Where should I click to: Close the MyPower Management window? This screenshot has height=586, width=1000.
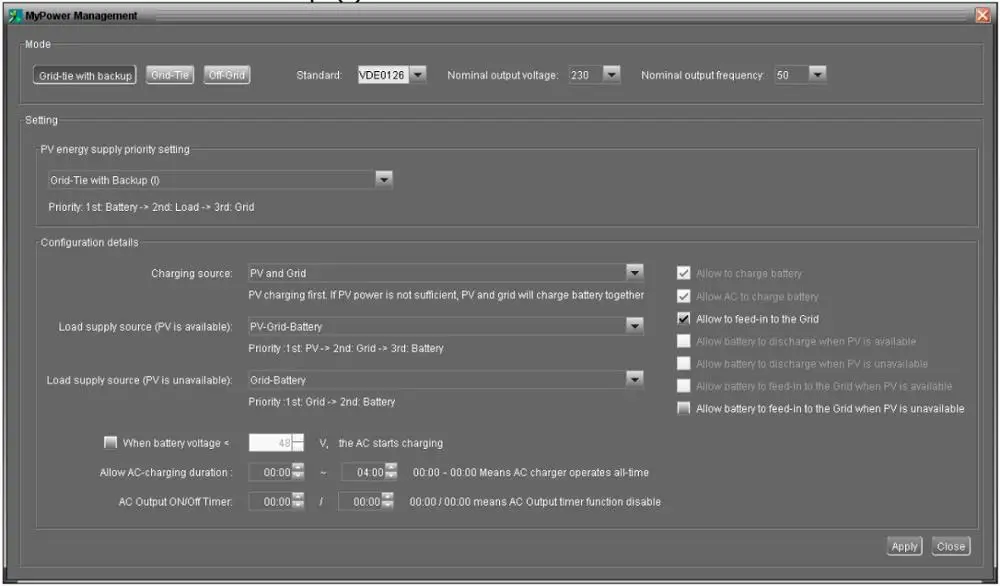click(982, 15)
